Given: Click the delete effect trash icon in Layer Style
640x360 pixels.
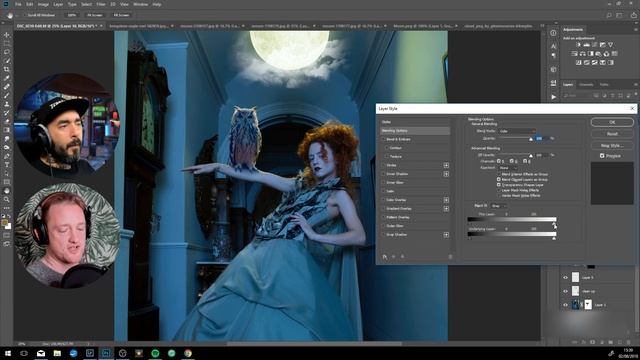Looking at the screenshot, I should pos(450,257).
